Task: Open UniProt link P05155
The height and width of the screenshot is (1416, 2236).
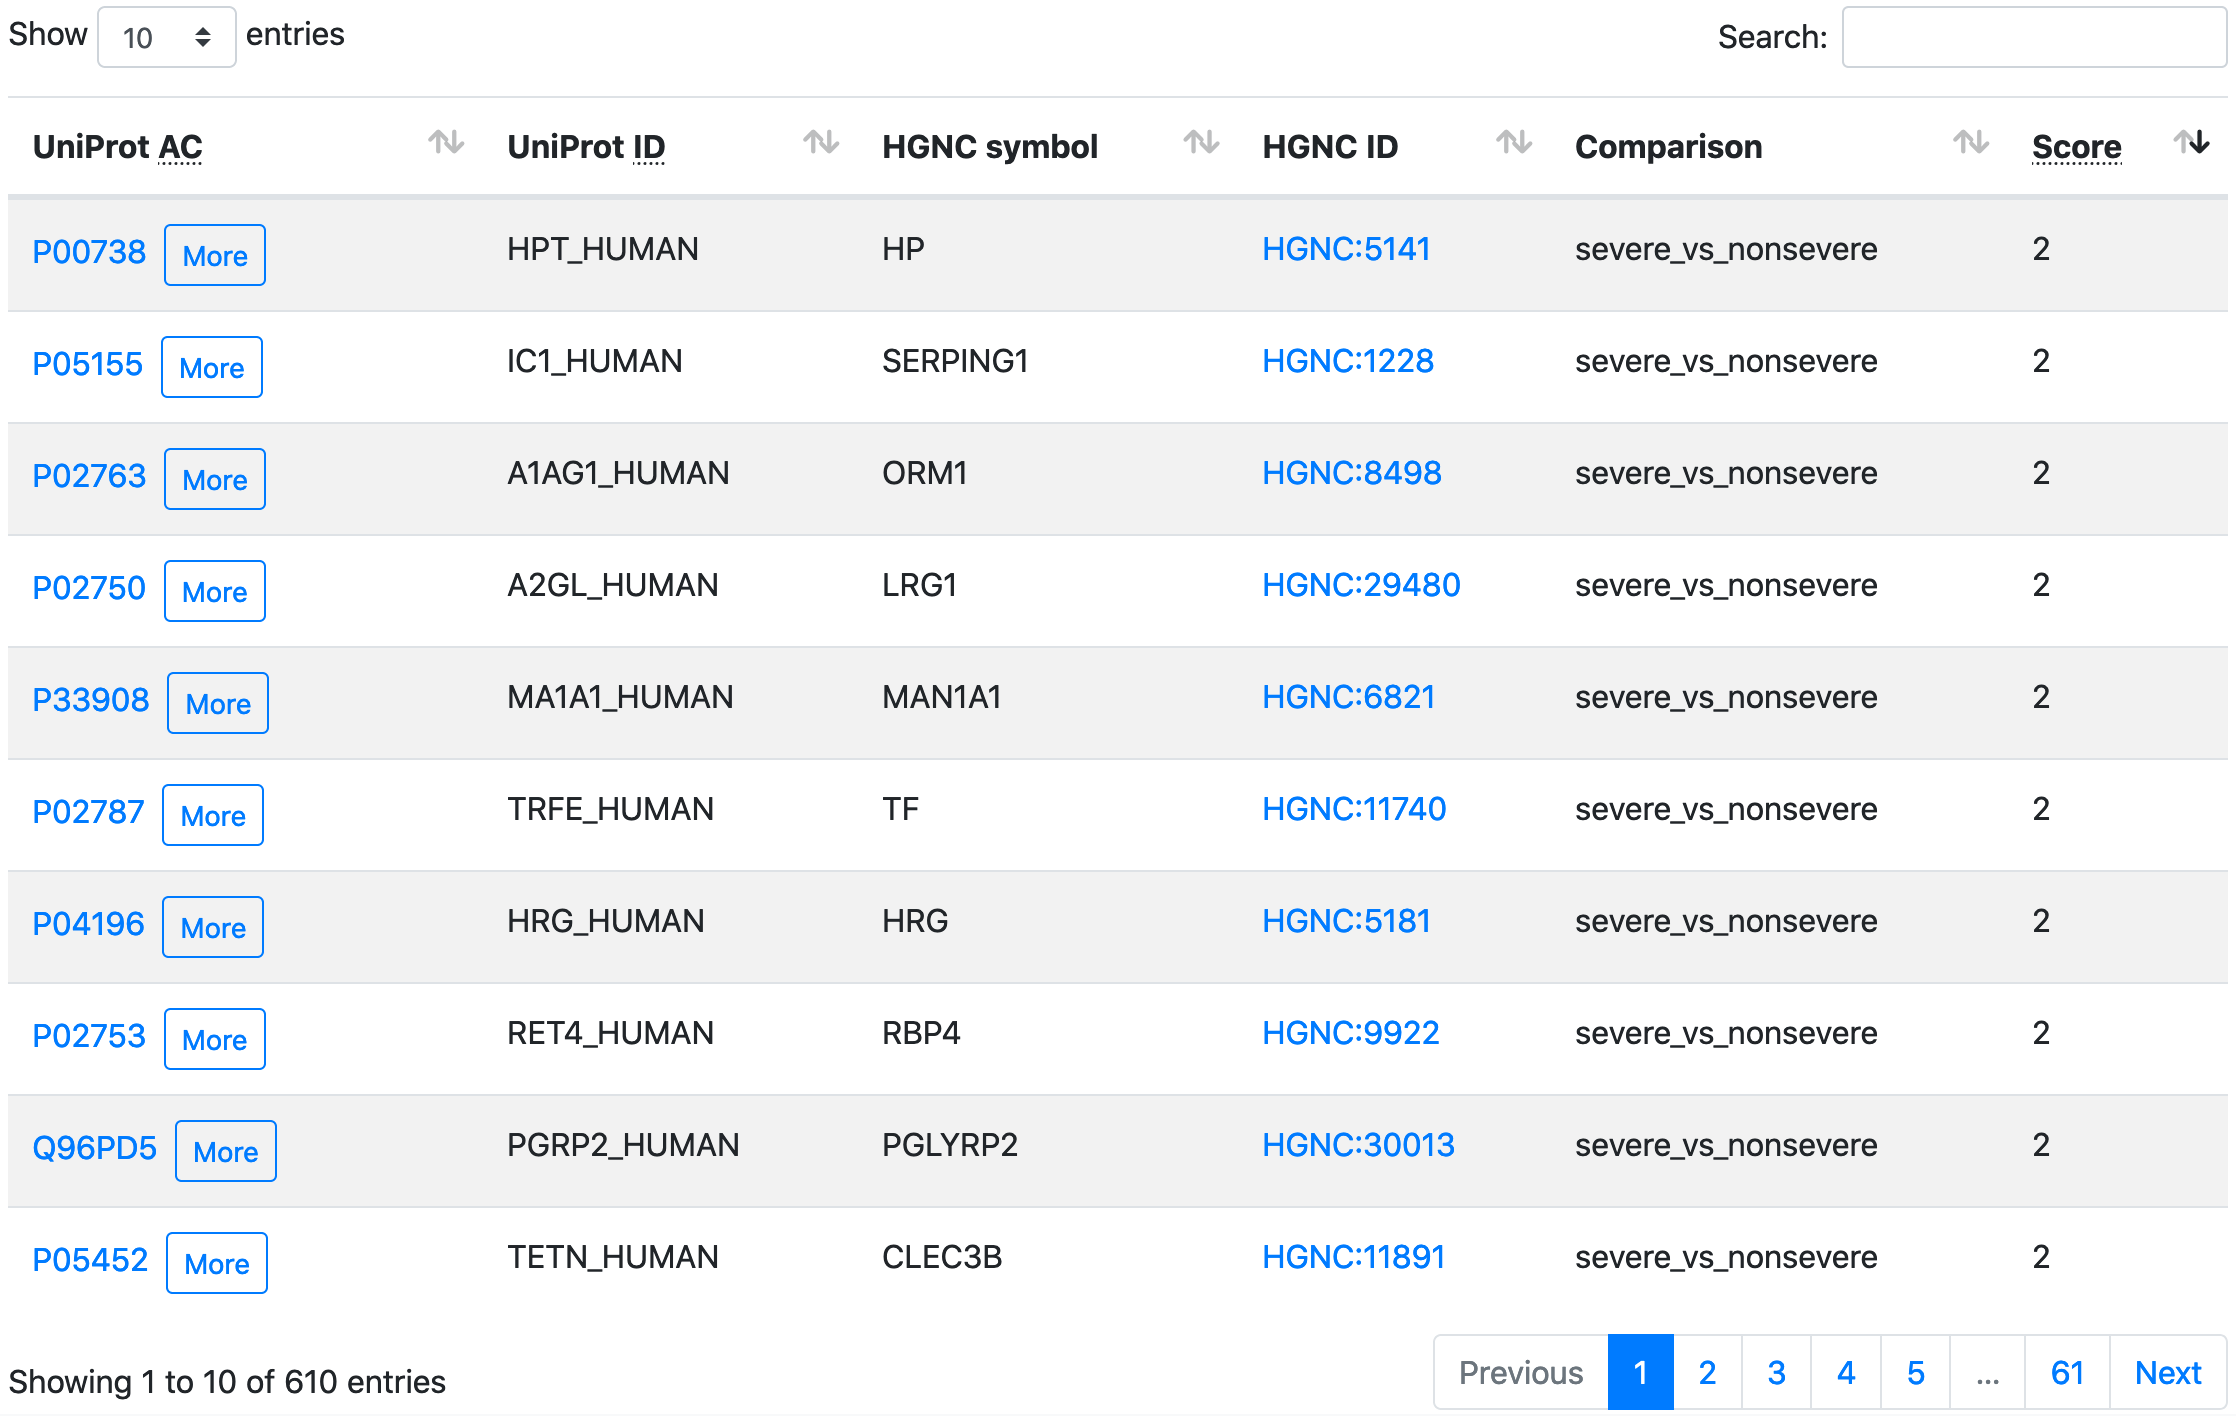Action: pos(88,364)
